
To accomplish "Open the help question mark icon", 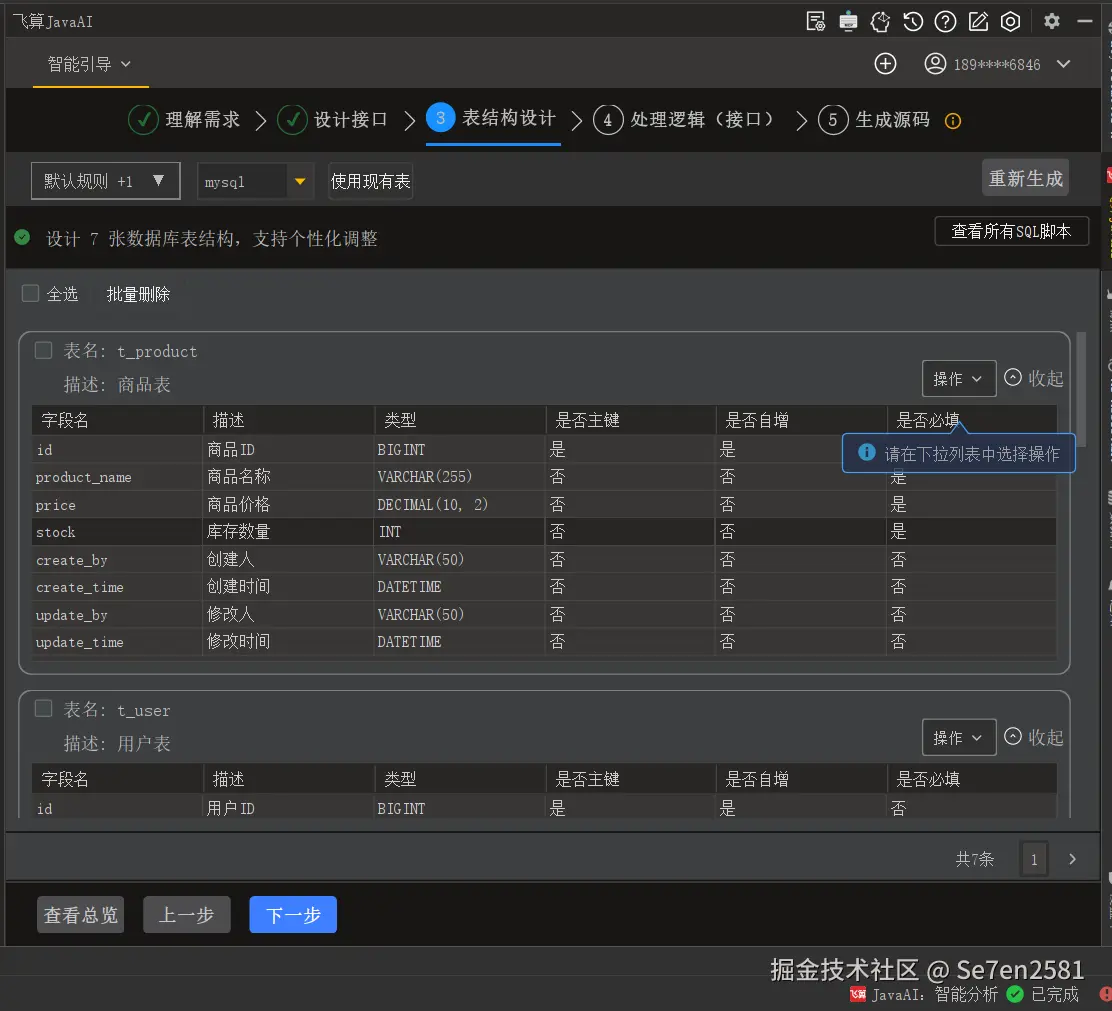I will tap(945, 21).
